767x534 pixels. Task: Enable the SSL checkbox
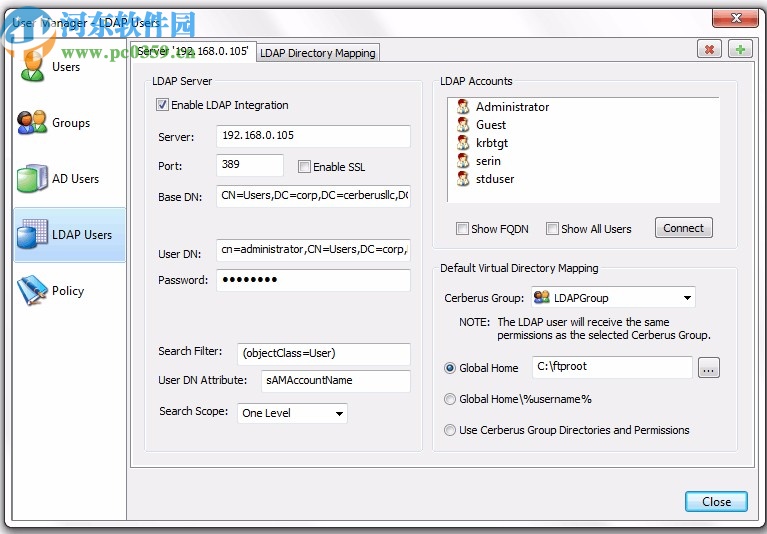(x=304, y=167)
